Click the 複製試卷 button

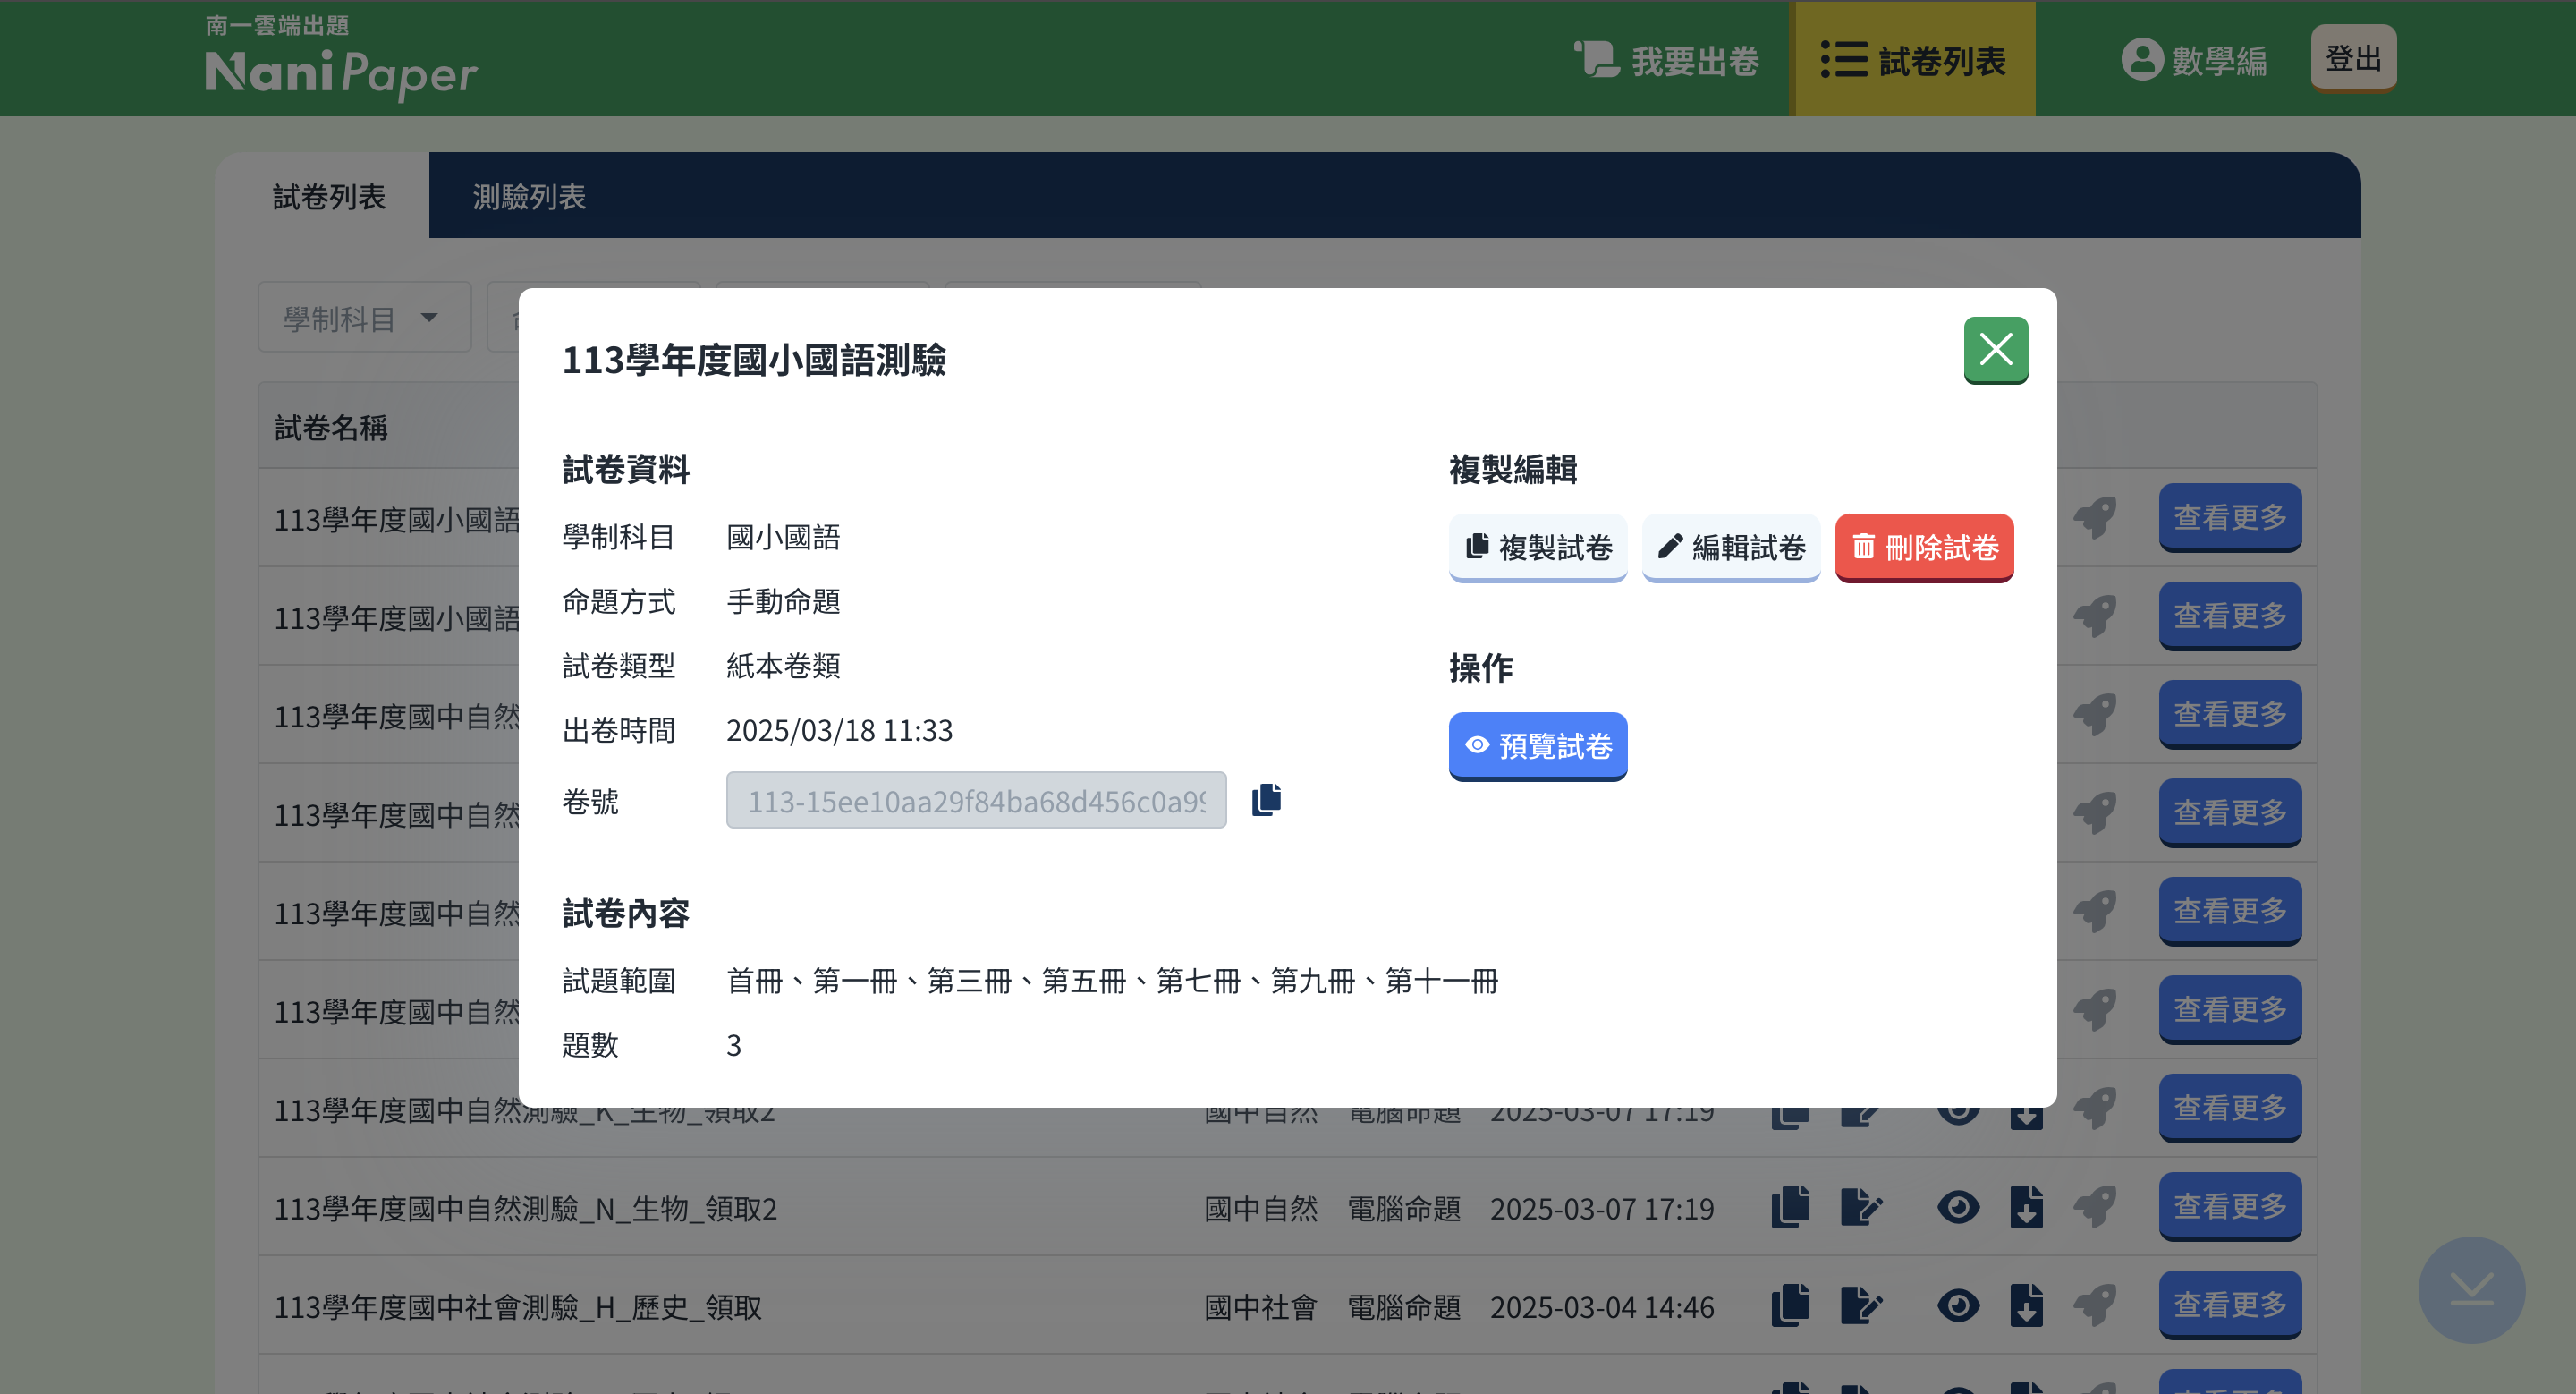pyautogui.click(x=1537, y=547)
